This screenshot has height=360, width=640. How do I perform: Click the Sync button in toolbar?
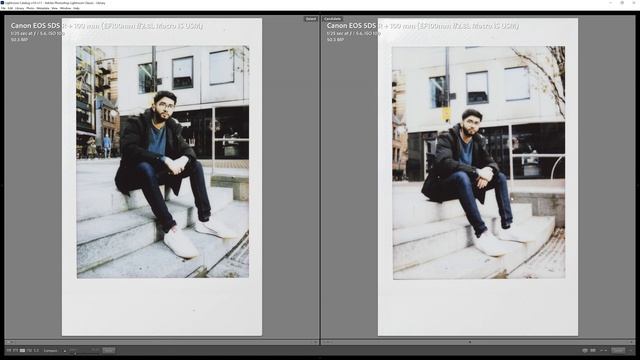pyautogui.click(x=109, y=350)
